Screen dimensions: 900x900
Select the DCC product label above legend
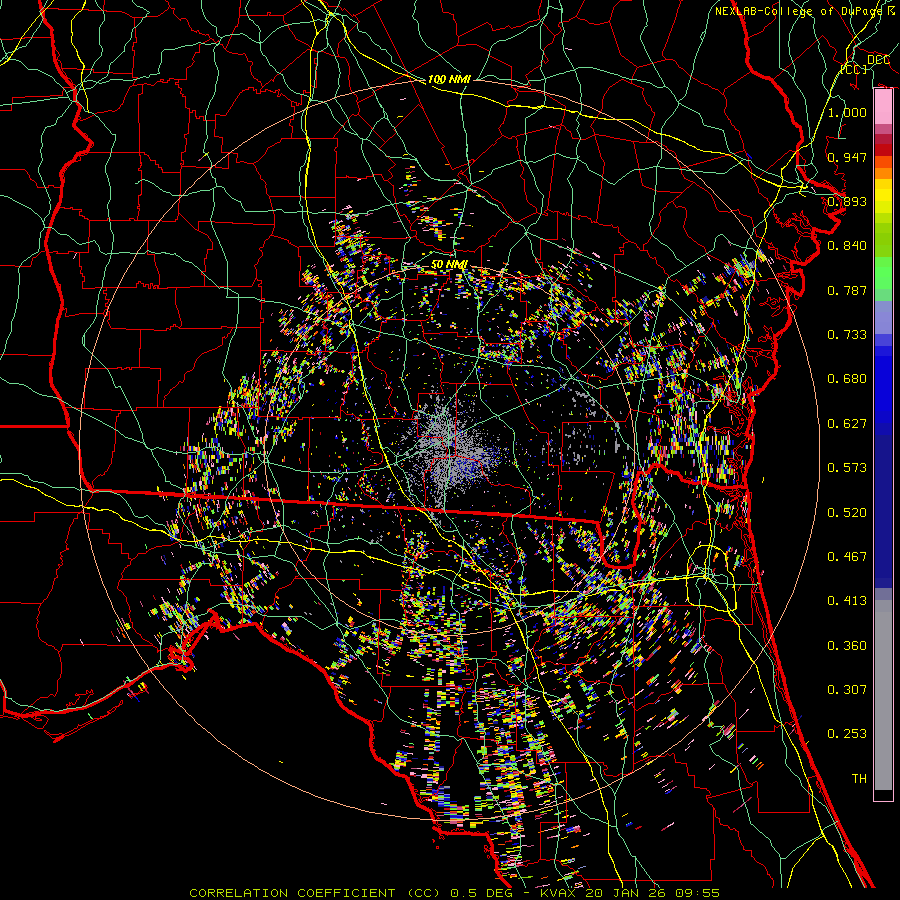click(878, 60)
